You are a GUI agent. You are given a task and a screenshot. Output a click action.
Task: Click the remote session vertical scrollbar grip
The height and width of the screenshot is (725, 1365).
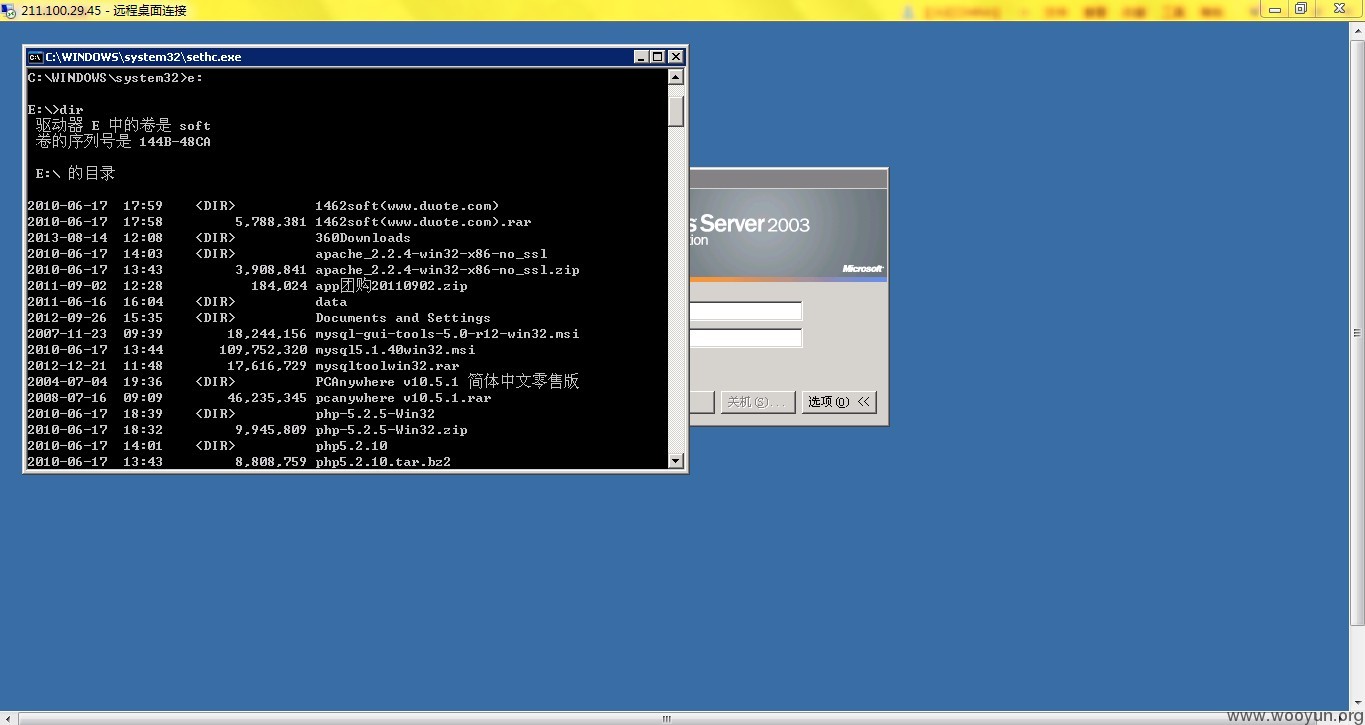click(x=1357, y=333)
